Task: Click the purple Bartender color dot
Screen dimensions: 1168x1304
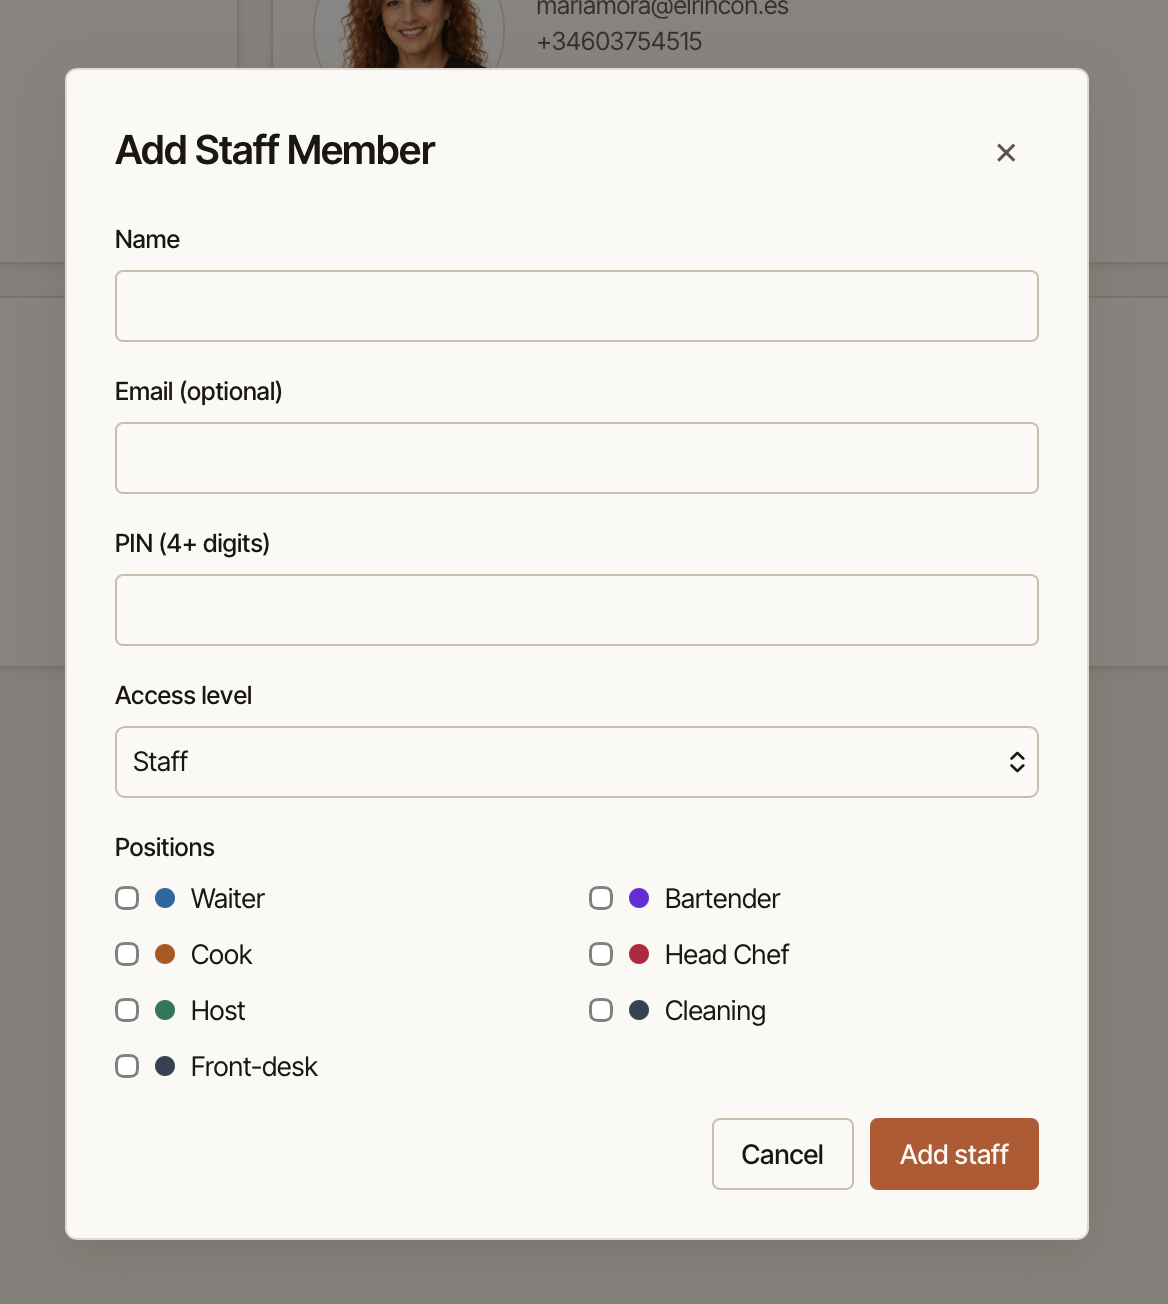Action: tap(639, 898)
